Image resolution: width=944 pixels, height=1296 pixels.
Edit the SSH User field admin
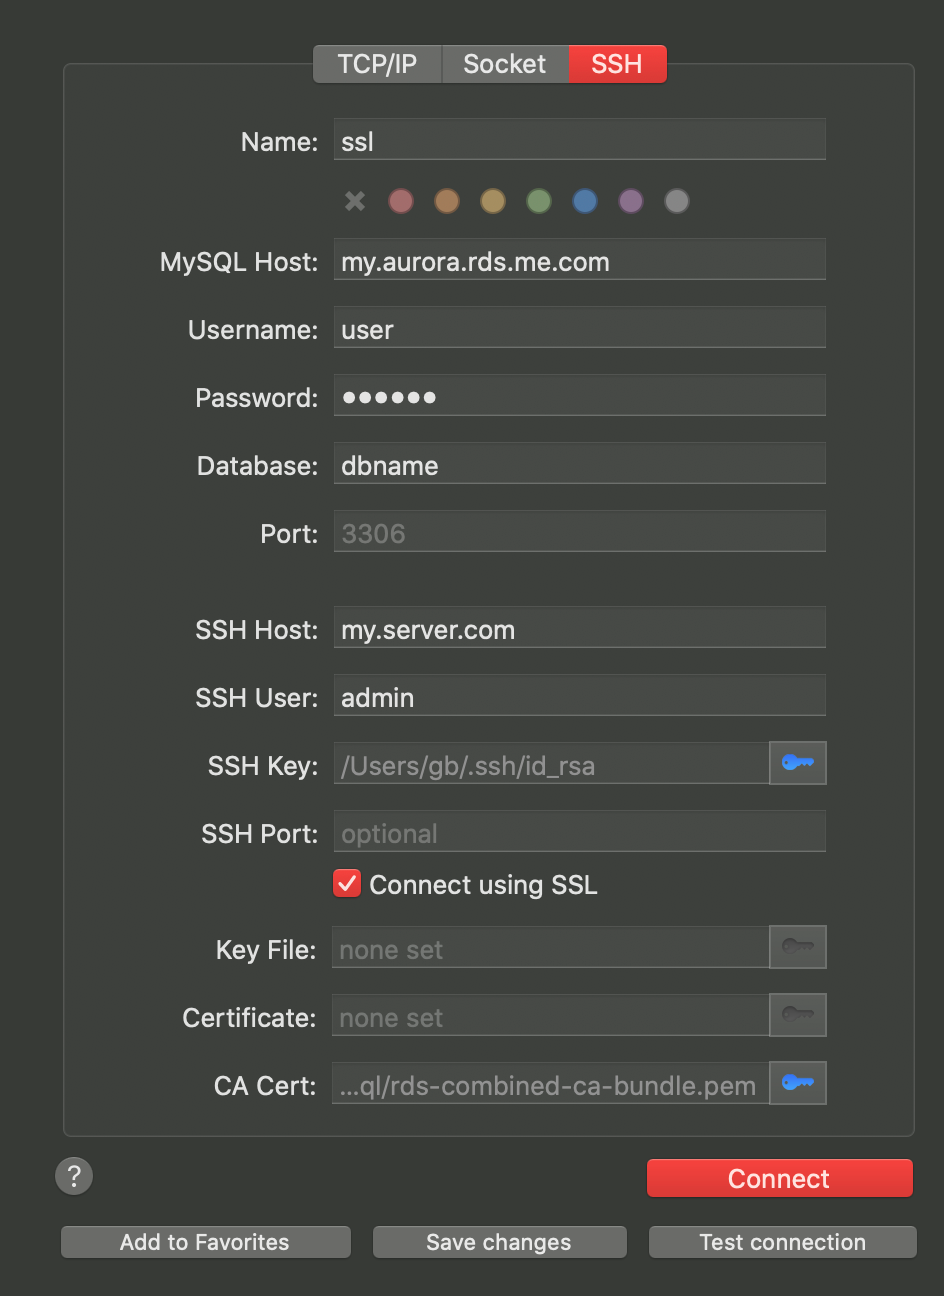(579, 696)
